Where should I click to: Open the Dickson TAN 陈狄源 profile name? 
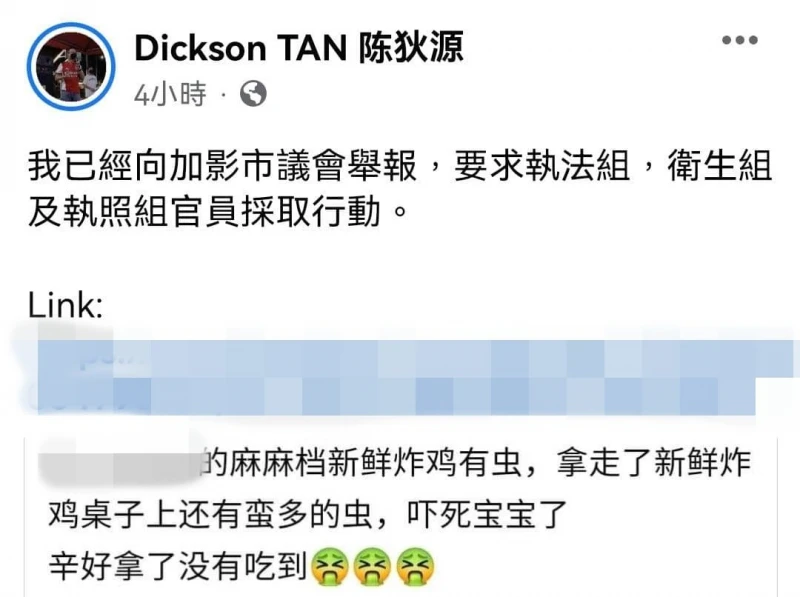click(x=299, y=47)
